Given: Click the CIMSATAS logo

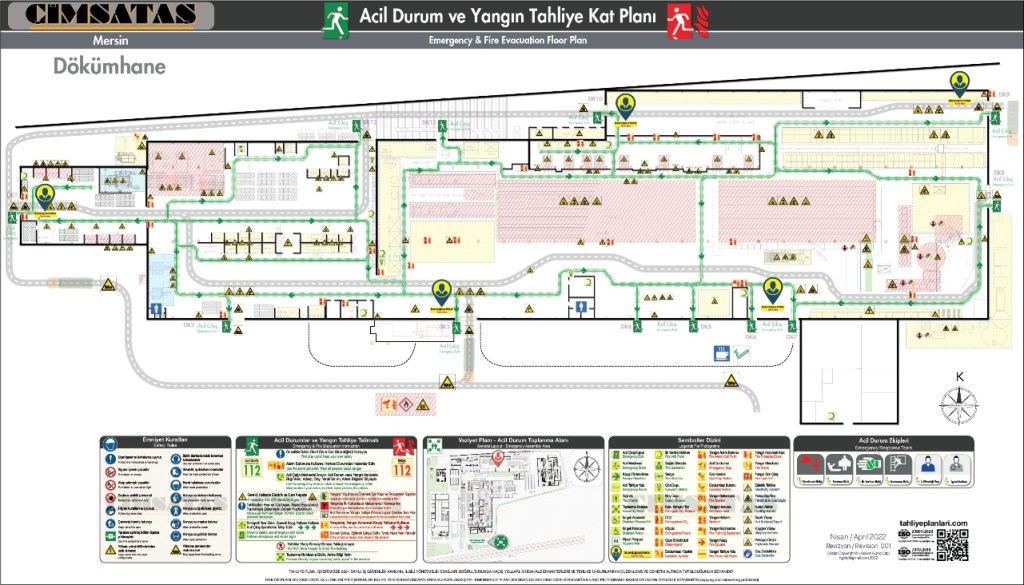Looking at the screenshot, I should [108, 14].
